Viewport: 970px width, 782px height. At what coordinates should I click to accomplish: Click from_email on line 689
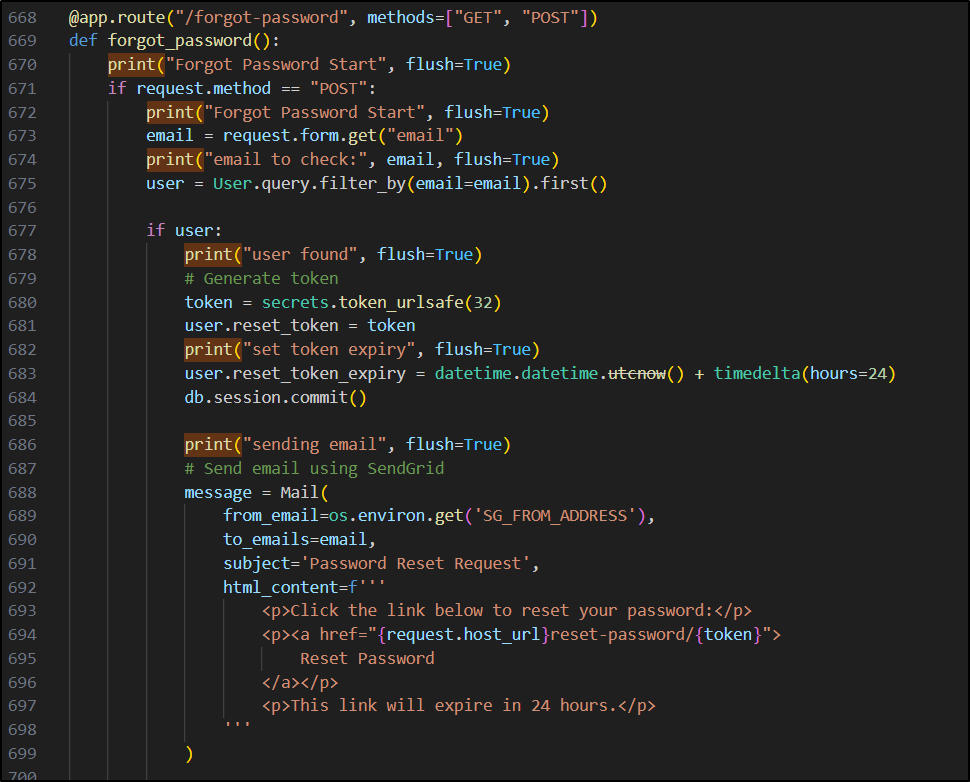[271, 515]
